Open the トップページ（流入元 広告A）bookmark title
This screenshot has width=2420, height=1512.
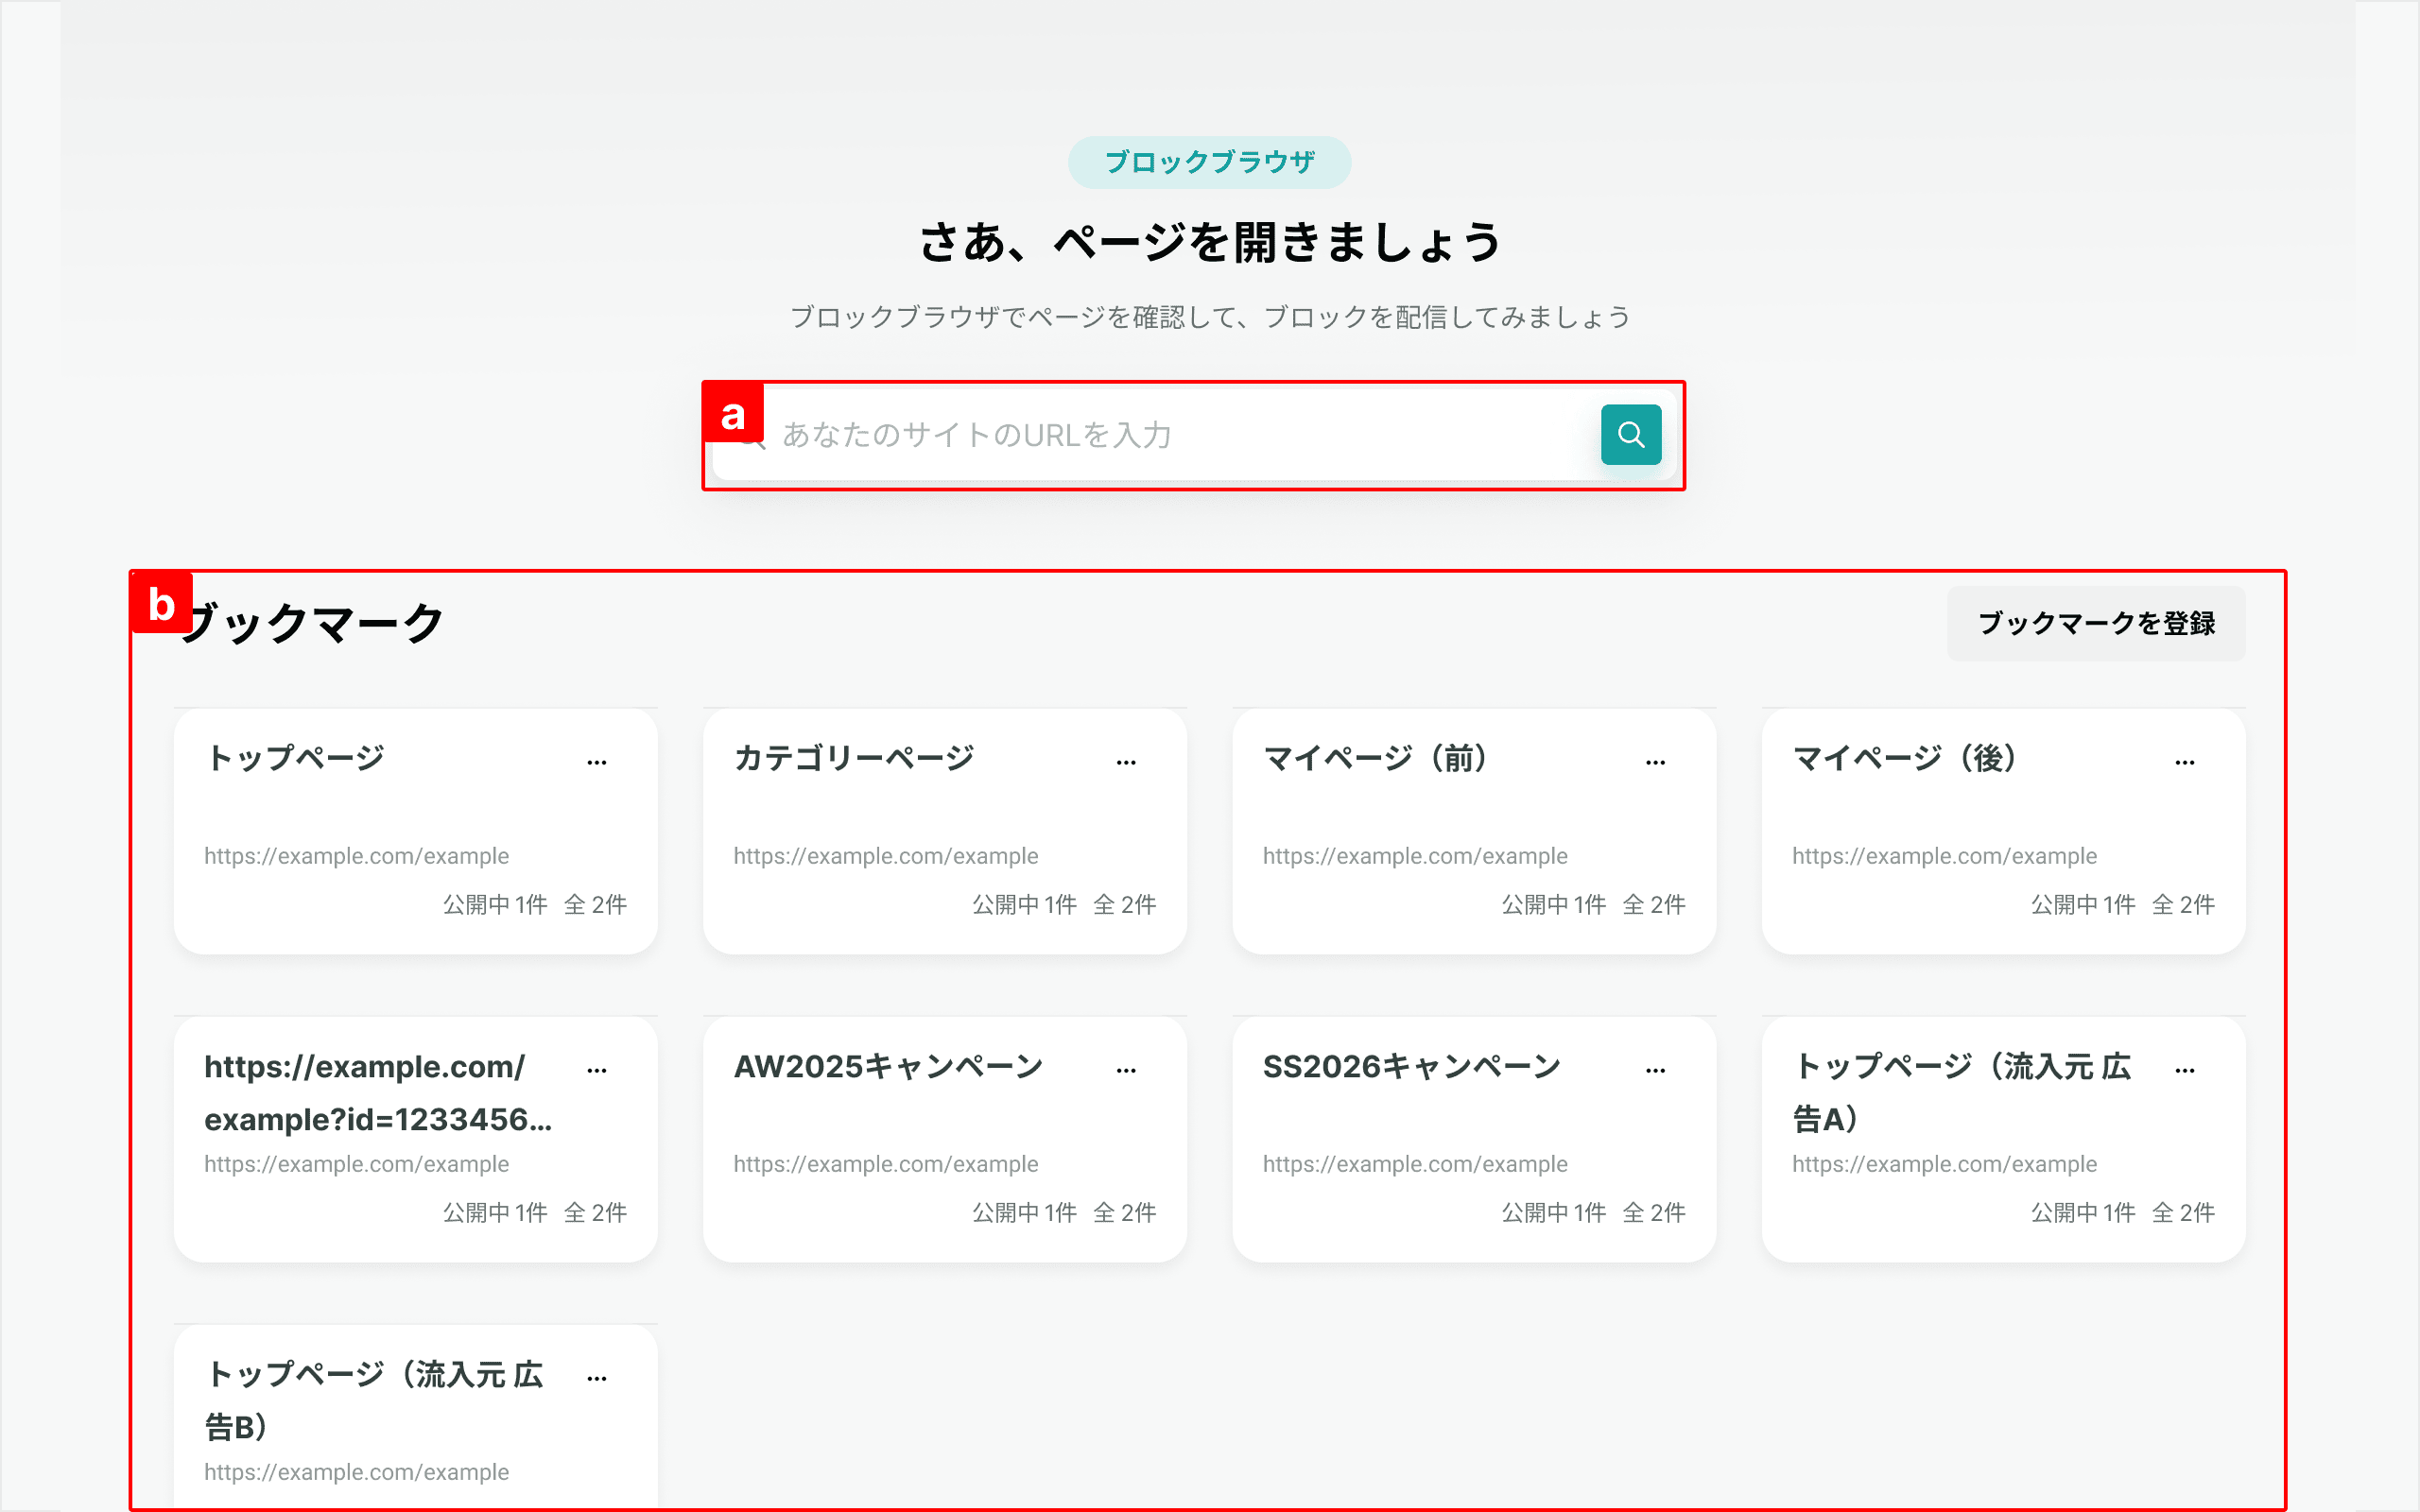(x=1962, y=1092)
